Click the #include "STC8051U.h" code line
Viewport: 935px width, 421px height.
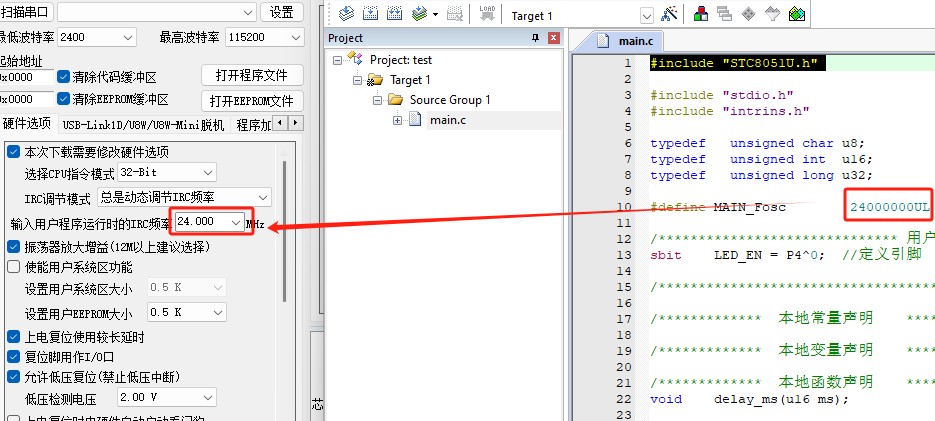pos(738,63)
